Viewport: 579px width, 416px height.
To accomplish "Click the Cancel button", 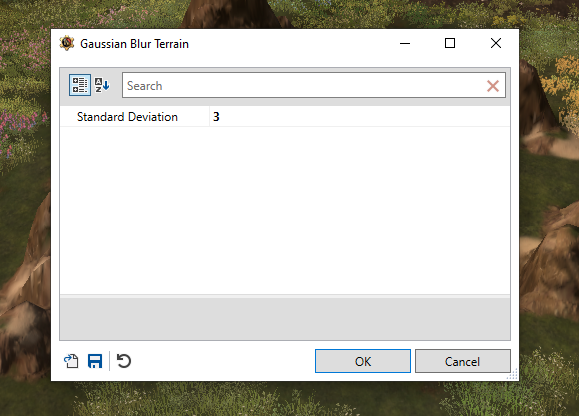I will 463,361.
